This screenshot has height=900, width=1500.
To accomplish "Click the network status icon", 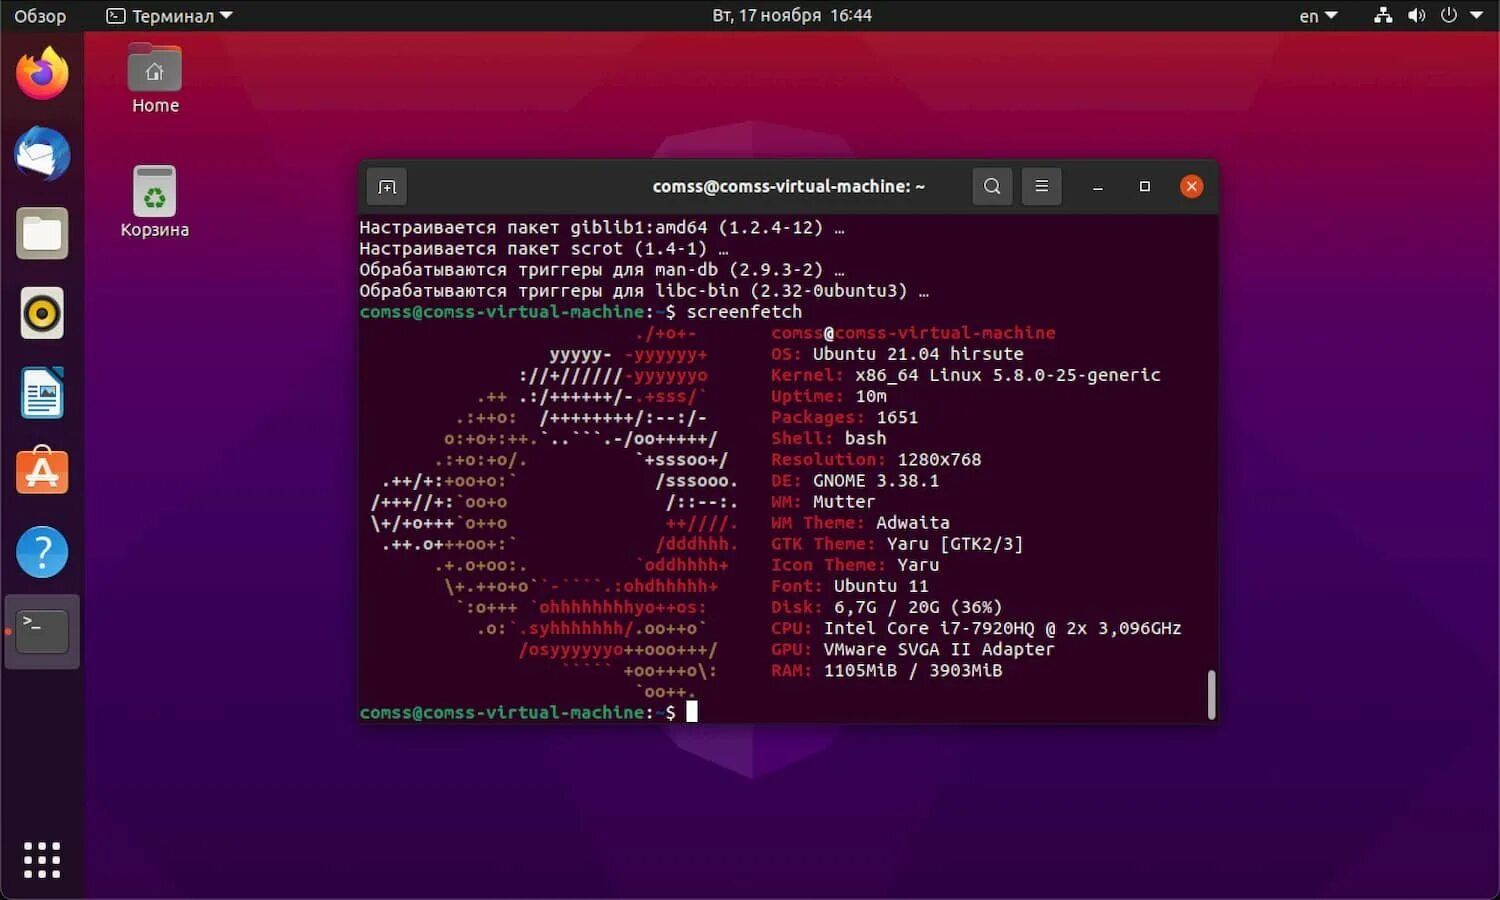I will tap(1383, 16).
